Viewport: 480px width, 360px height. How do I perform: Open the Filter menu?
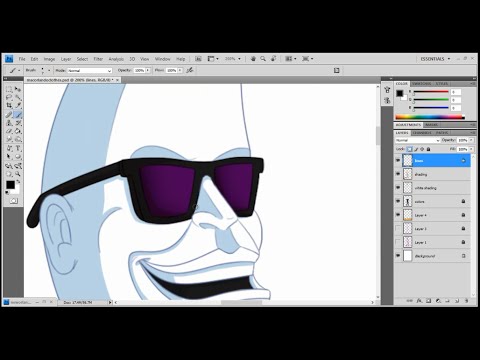[x=98, y=59]
